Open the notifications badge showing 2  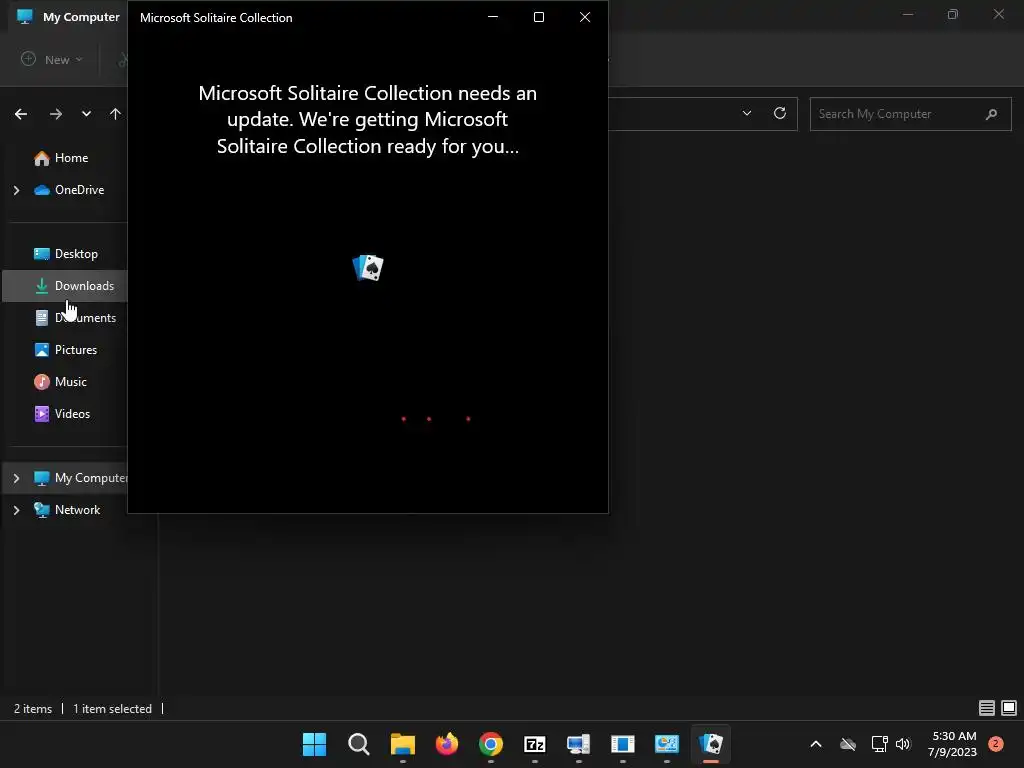click(996, 744)
